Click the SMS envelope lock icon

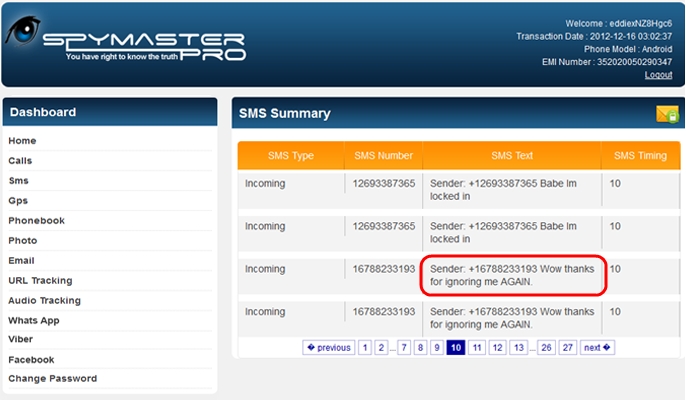(667, 114)
